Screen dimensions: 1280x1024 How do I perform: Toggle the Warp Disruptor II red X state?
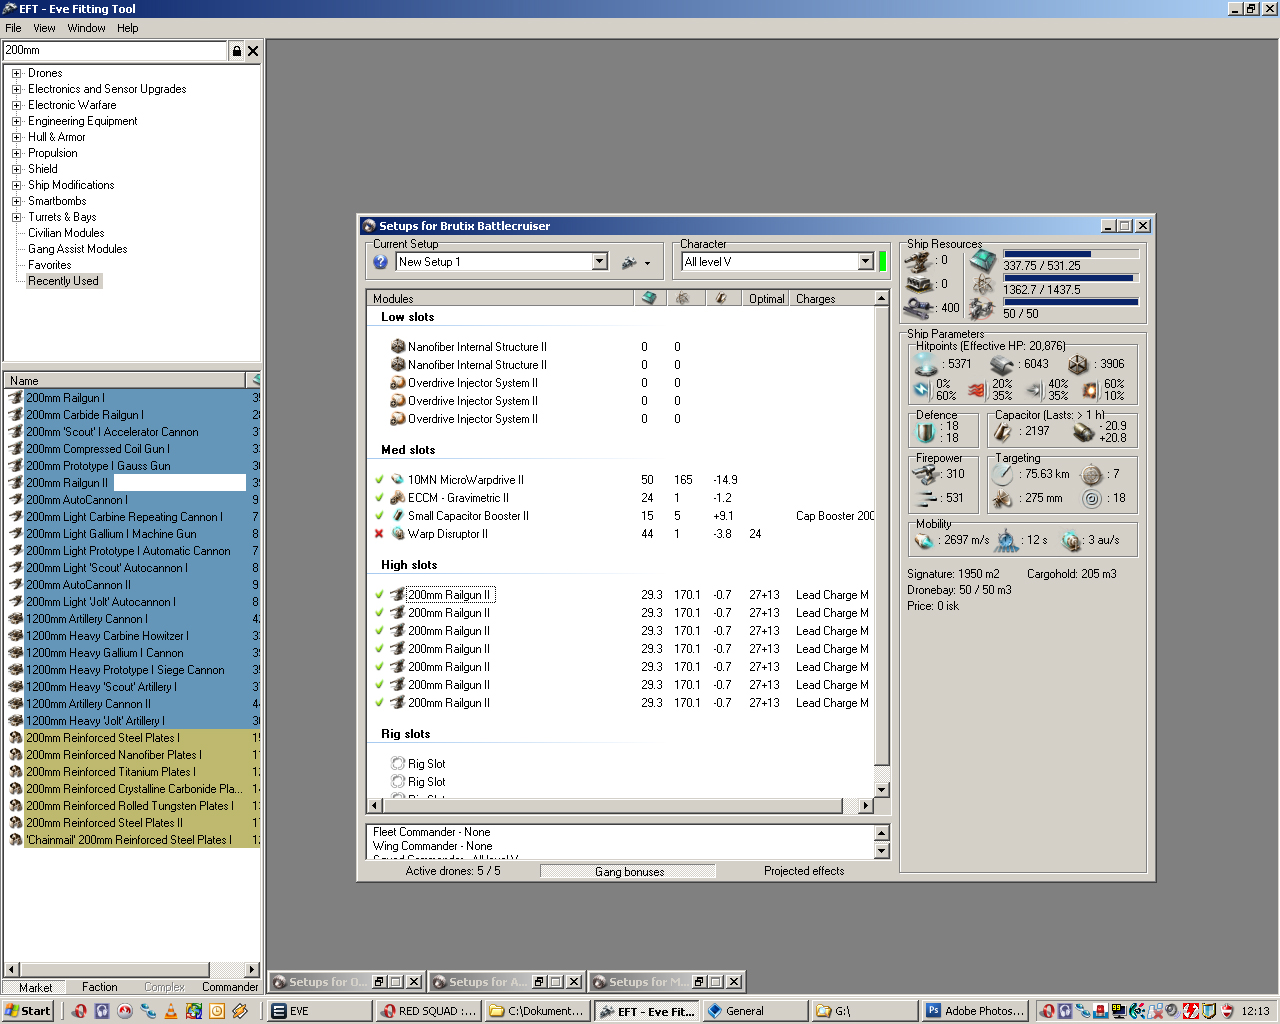pos(379,534)
